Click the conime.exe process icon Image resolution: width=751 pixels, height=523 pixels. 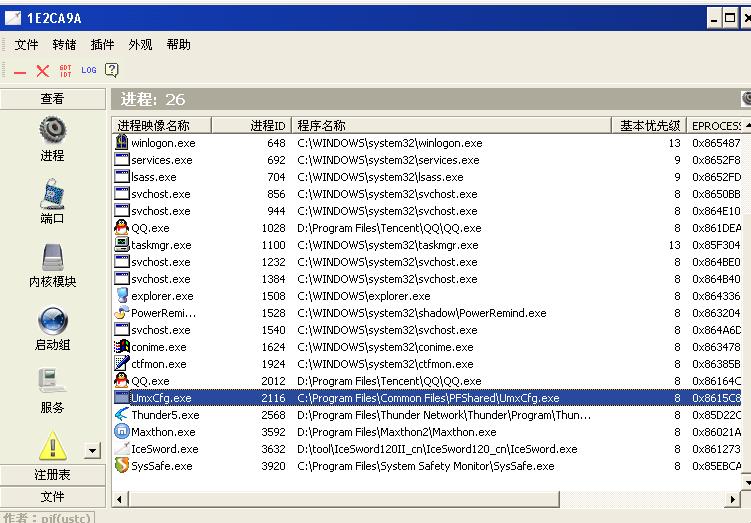122,347
